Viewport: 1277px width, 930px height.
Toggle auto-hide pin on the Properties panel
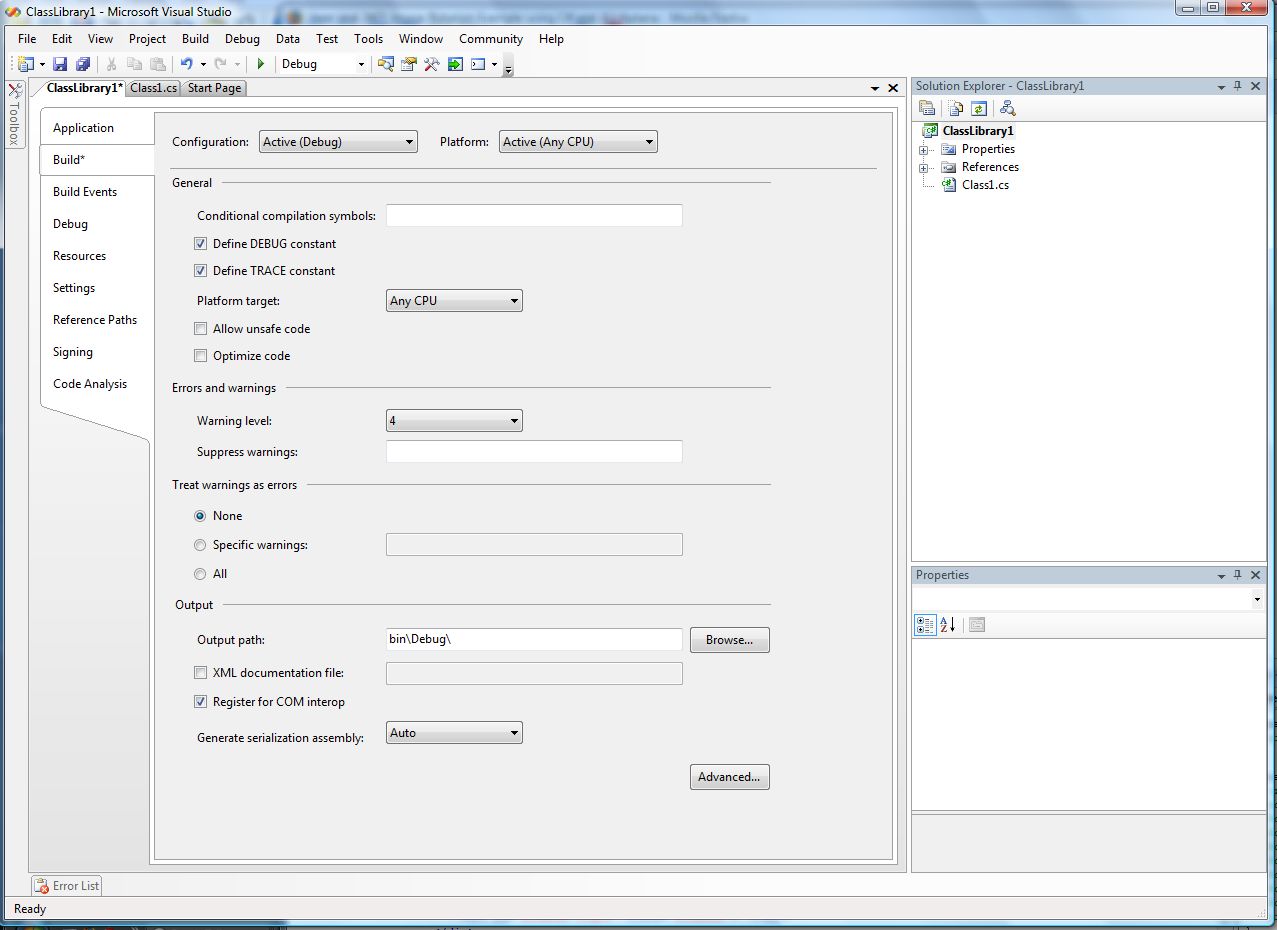click(1237, 575)
